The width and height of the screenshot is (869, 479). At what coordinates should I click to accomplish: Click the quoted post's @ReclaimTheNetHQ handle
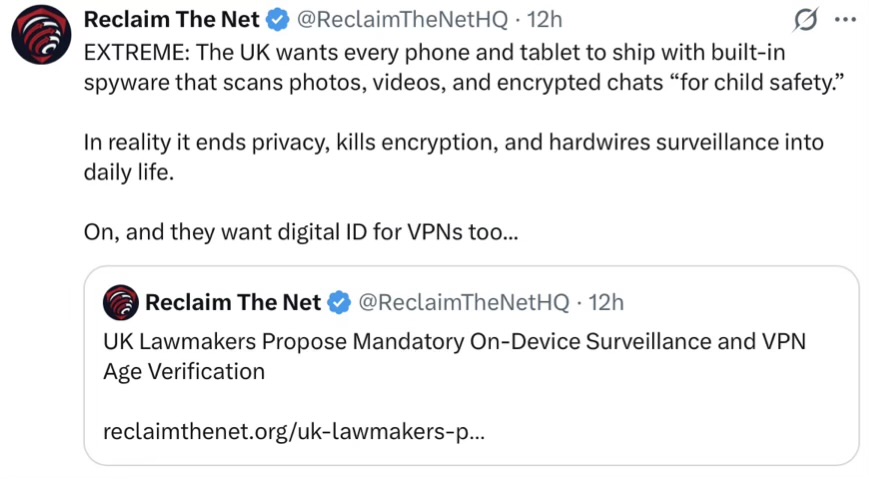tap(463, 302)
